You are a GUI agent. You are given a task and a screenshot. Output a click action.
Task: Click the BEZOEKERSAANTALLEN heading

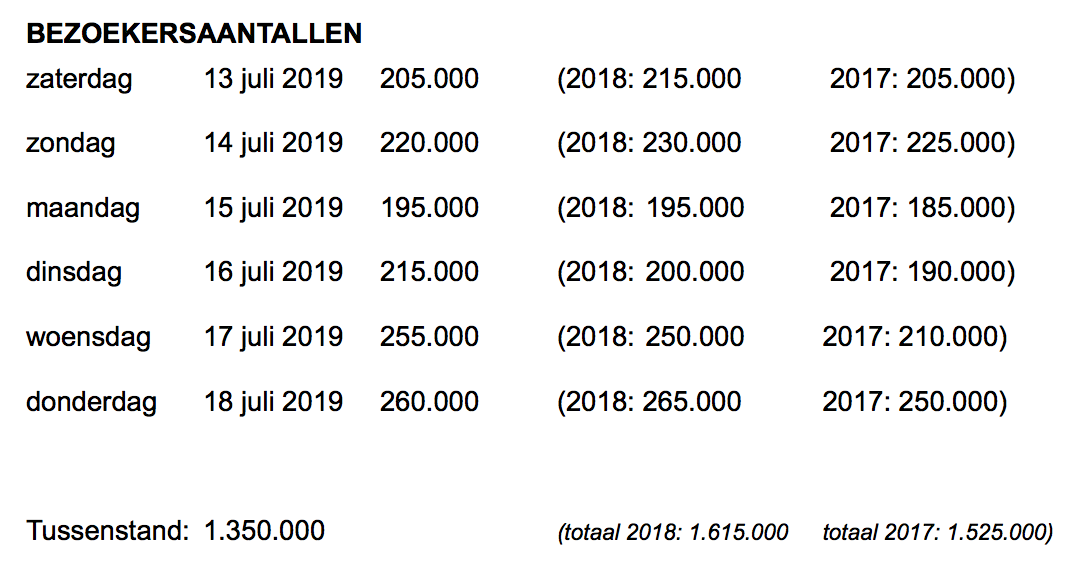click(194, 33)
